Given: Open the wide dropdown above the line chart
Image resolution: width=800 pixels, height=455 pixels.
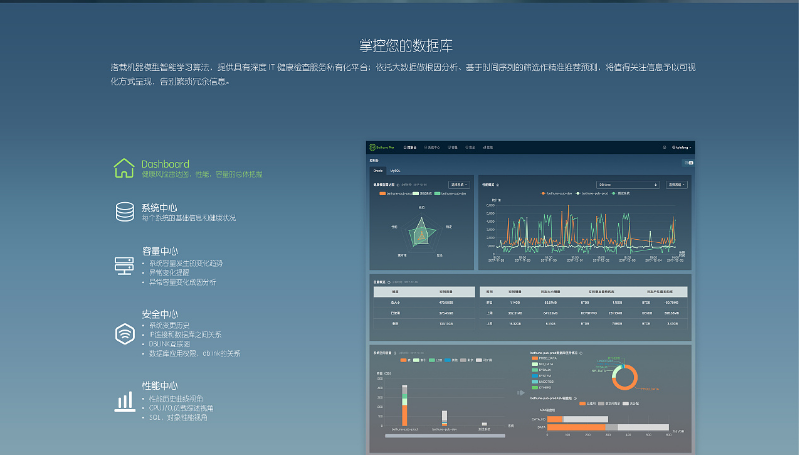Looking at the screenshot, I should pos(627,184).
